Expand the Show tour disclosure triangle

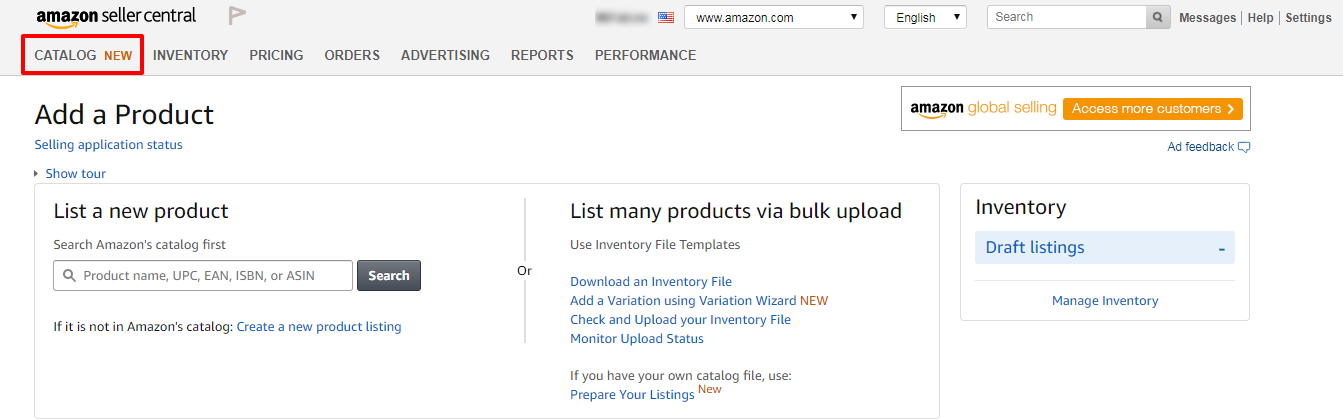pyautogui.click(x=37, y=174)
